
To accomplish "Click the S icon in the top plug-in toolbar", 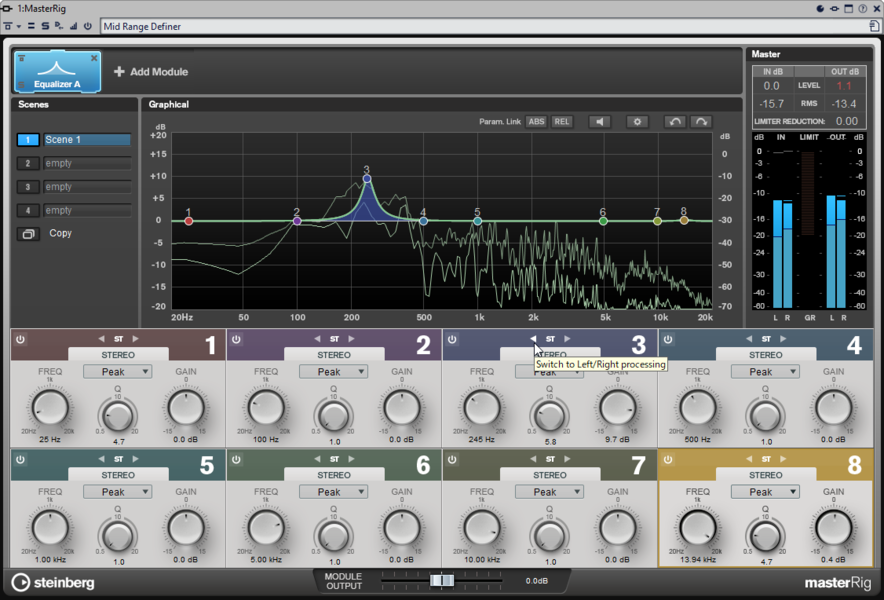I will 45,26.
